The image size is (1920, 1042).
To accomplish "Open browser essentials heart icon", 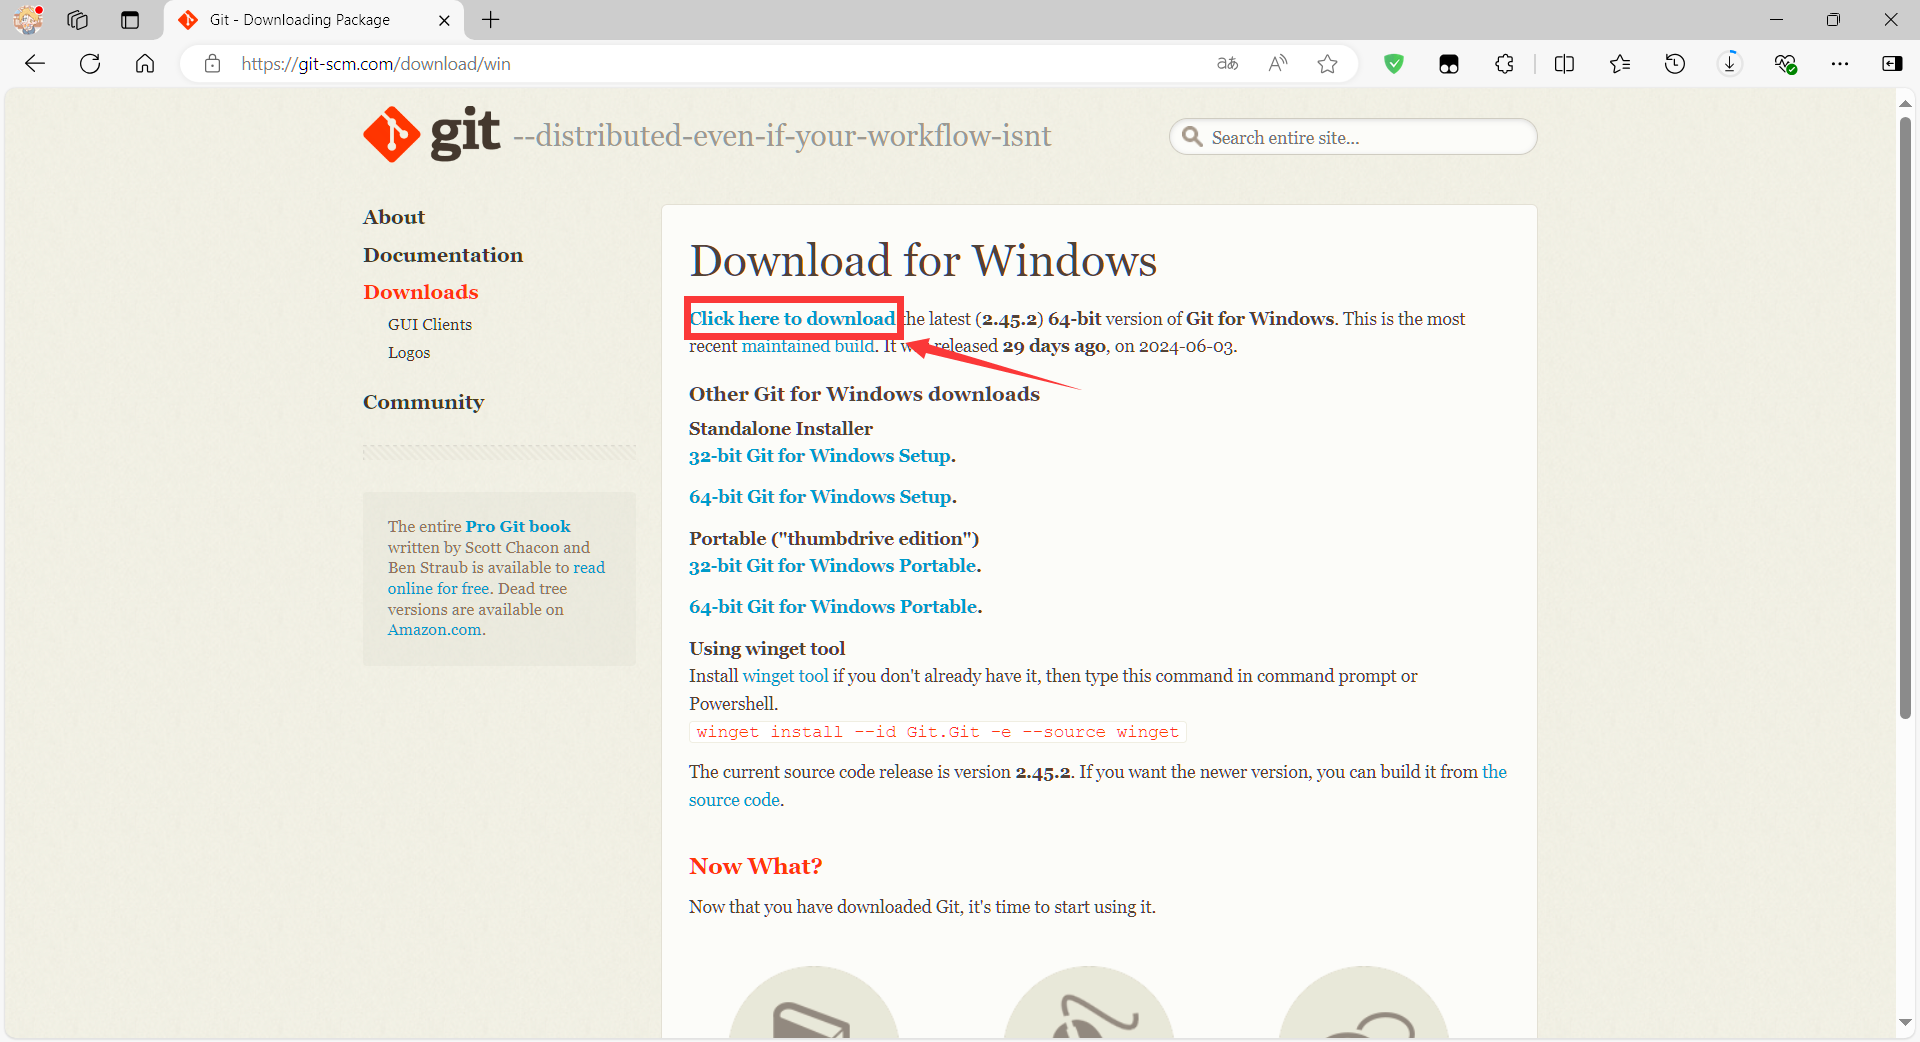I will (1785, 64).
